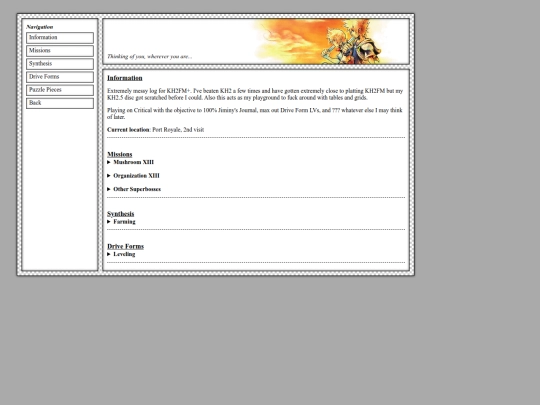Go to Missions in the navigation
The width and height of the screenshot is (540, 405).
pos(60,51)
